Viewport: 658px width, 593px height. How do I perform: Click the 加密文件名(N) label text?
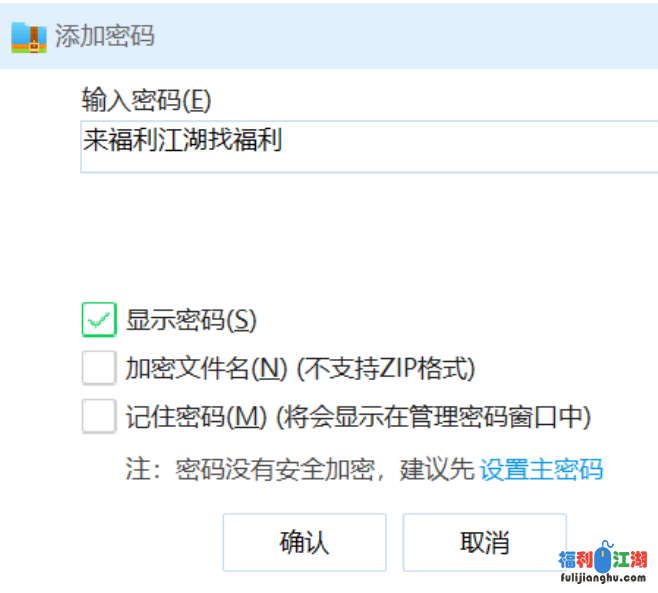point(206,368)
